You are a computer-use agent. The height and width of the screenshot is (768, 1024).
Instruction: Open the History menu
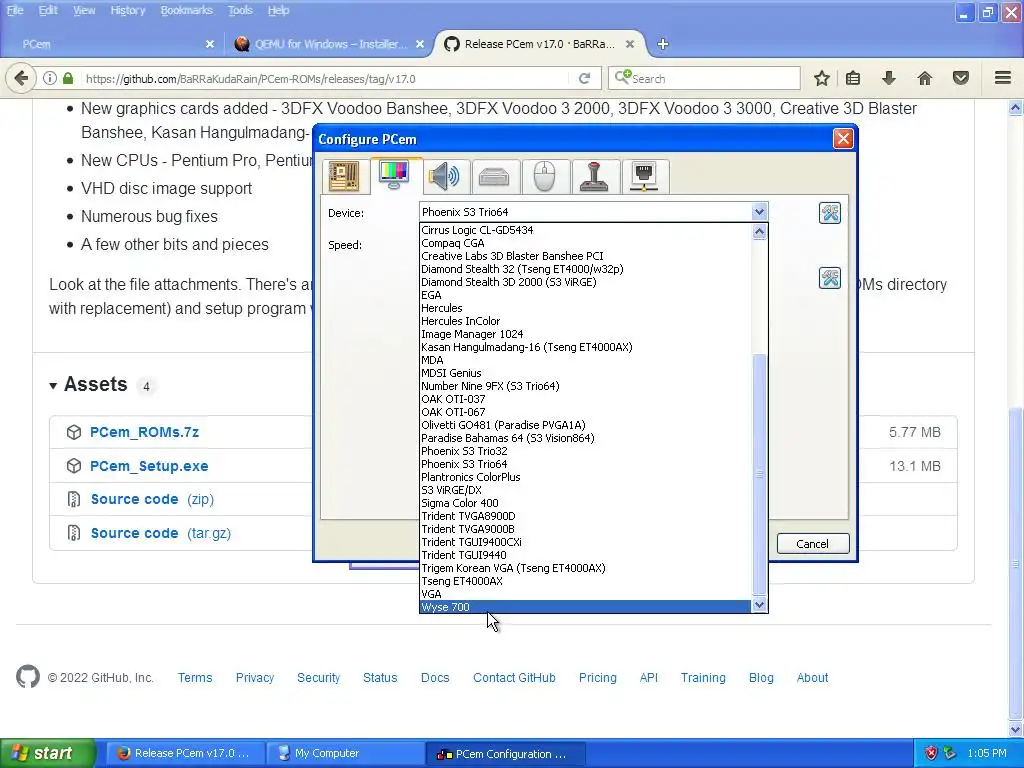click(127, 10)
